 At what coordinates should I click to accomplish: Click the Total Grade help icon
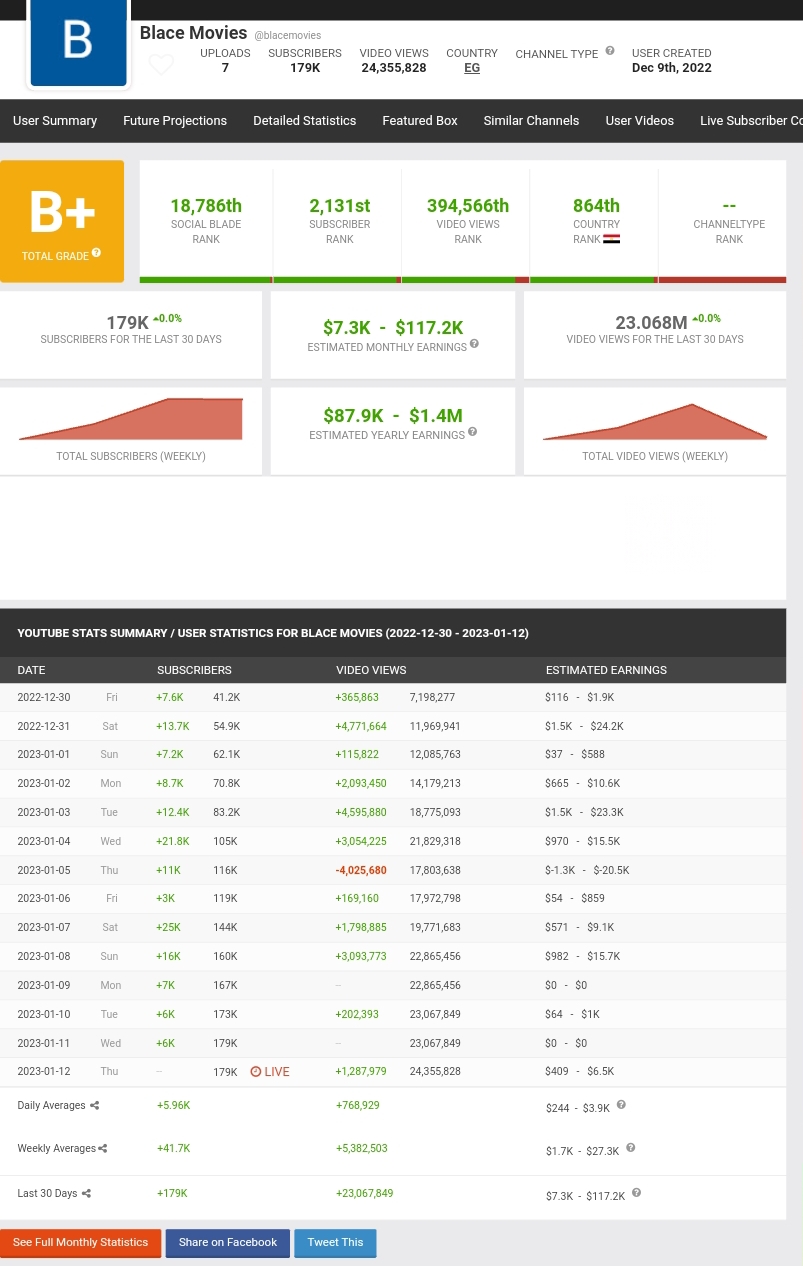click(x=97, y=253)
